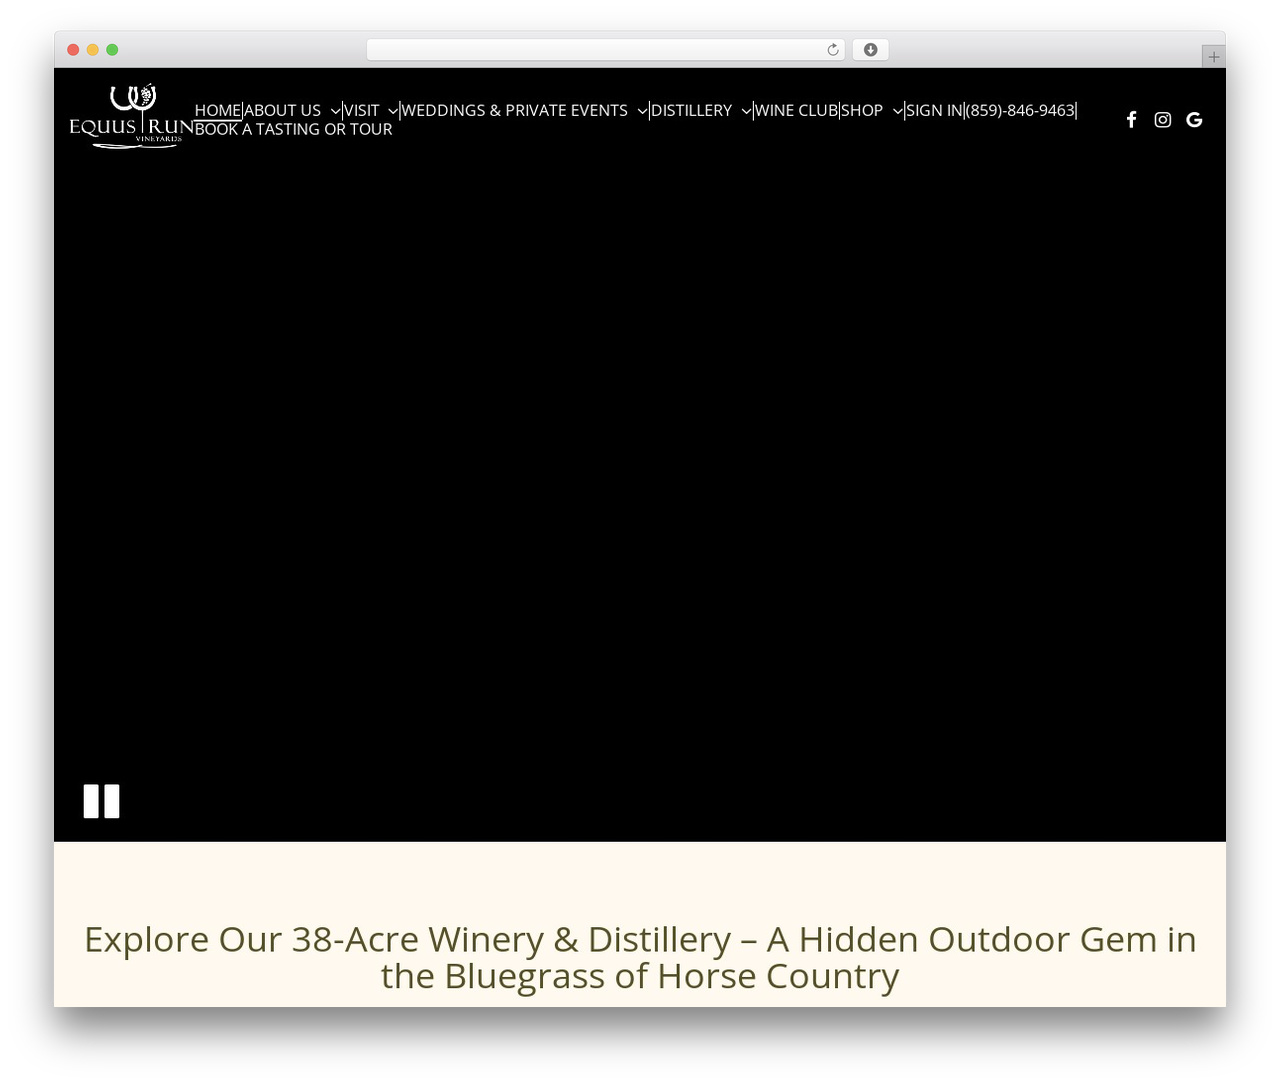Image resolution: width=1280 pixels, height=1084 pixels.
Task: Expand the Shop submenu chevron
Action: coord(897,111)
